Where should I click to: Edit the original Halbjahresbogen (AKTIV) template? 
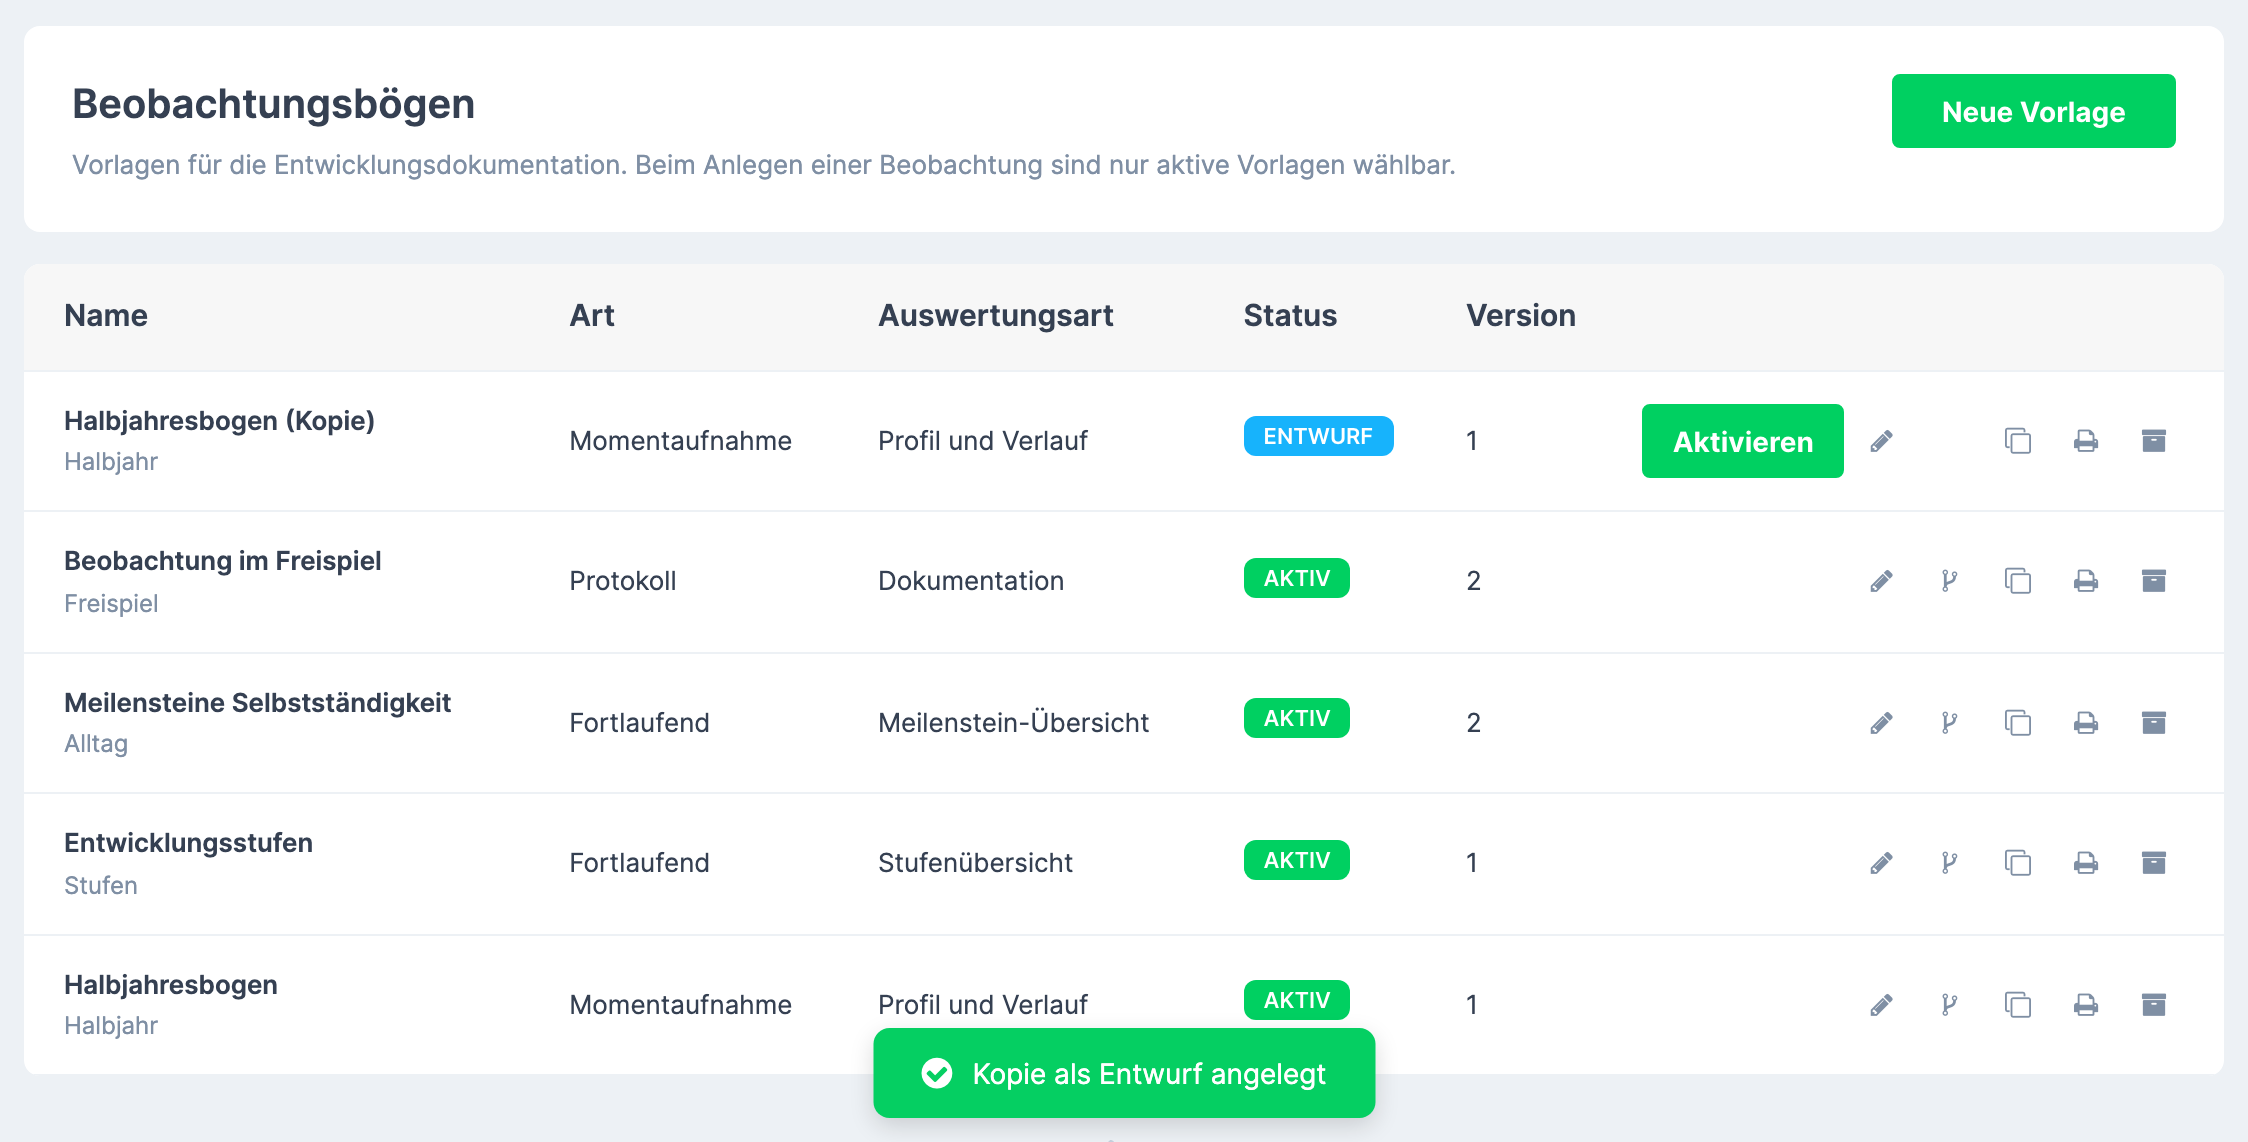tap(1881, 1005)
